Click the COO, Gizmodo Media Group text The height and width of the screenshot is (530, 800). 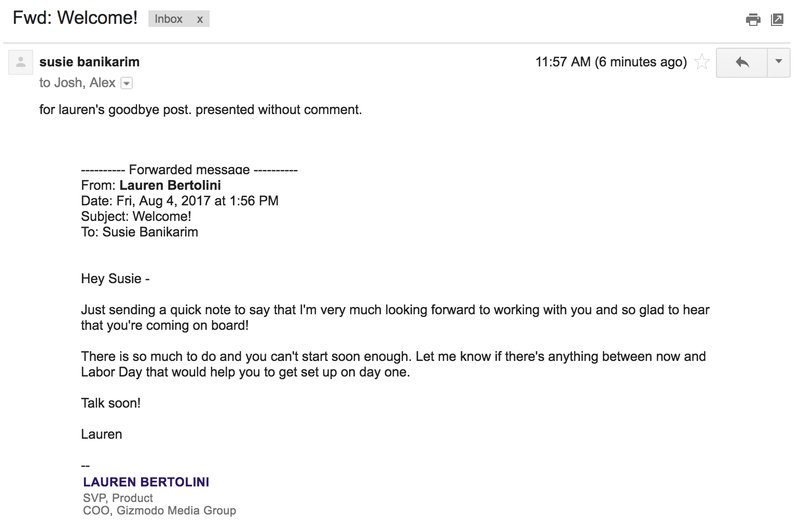pyautogui.click(x=160, y=511)
